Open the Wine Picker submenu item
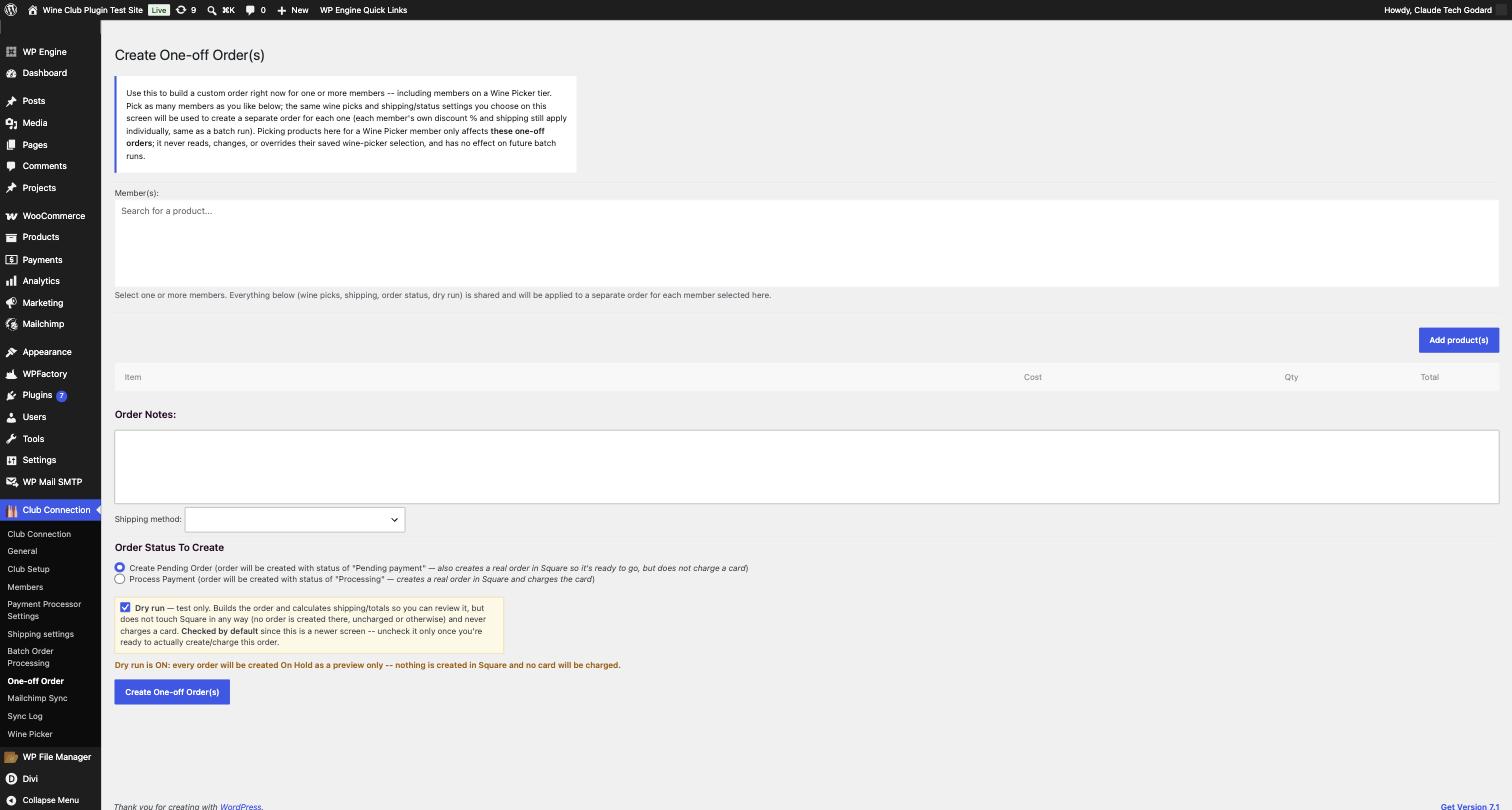1512x810 pixels. 30,734
